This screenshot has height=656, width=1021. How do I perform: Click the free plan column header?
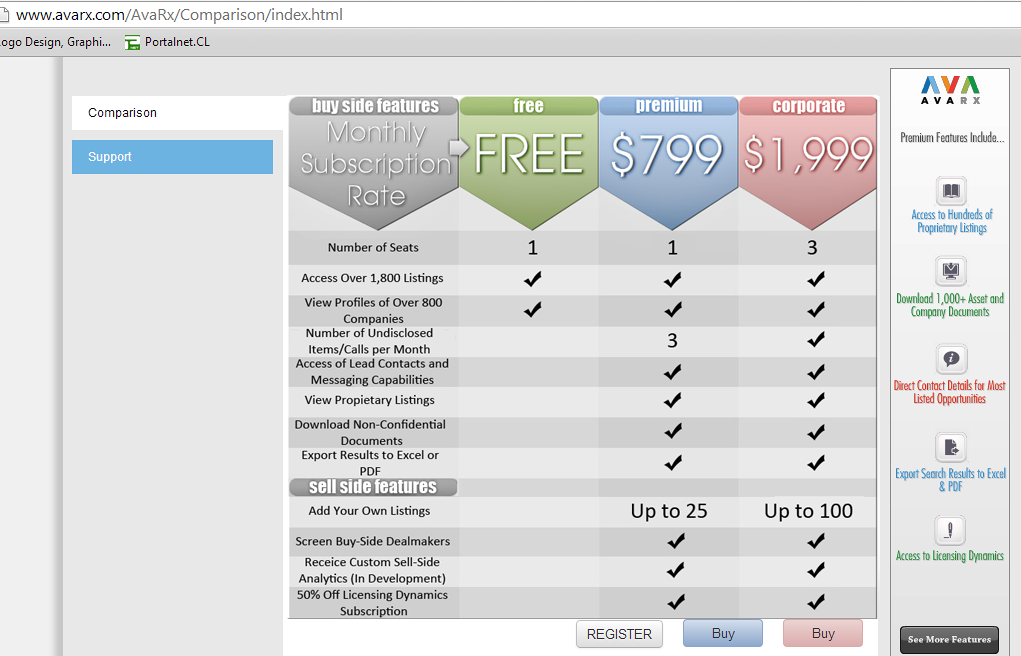[528, 106]
